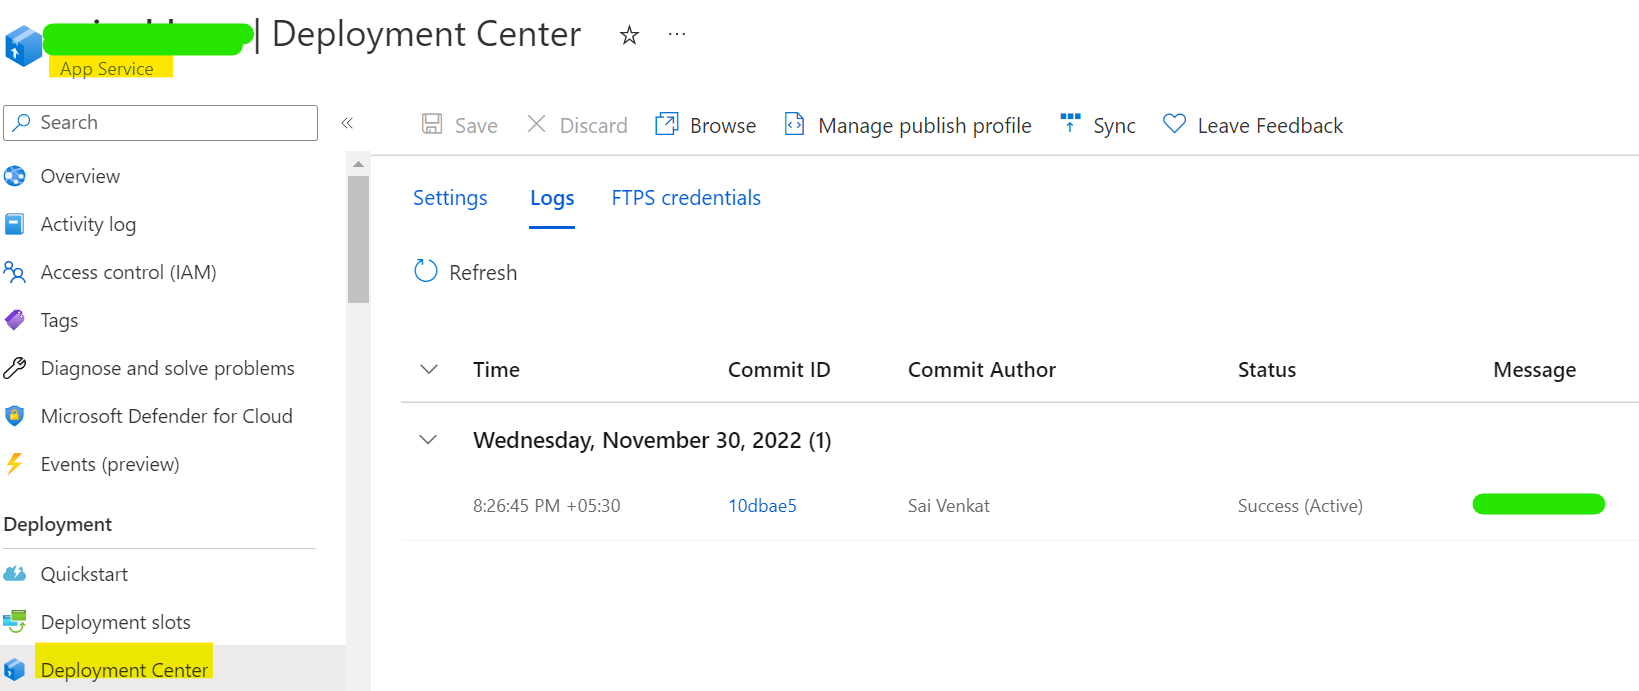This screenshot has height=691, width=1639.
Task: Collapse the sidebar with the double chevron
Action: [x=348, y=123]
